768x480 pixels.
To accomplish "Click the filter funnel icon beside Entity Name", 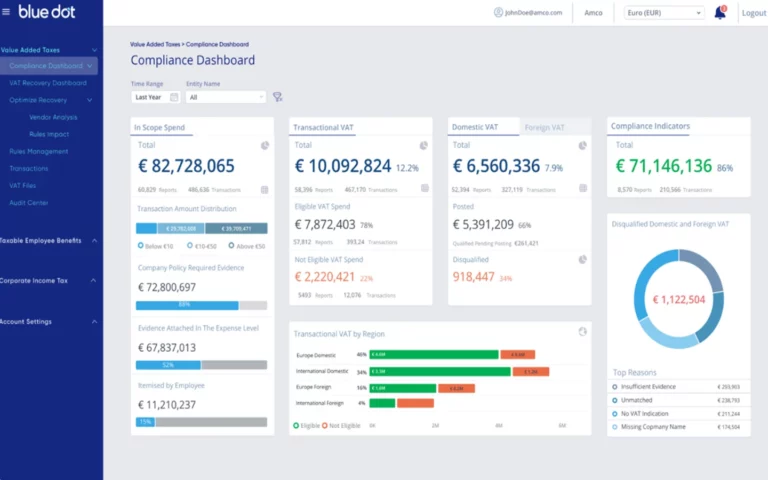I will [x=278, y=97].
